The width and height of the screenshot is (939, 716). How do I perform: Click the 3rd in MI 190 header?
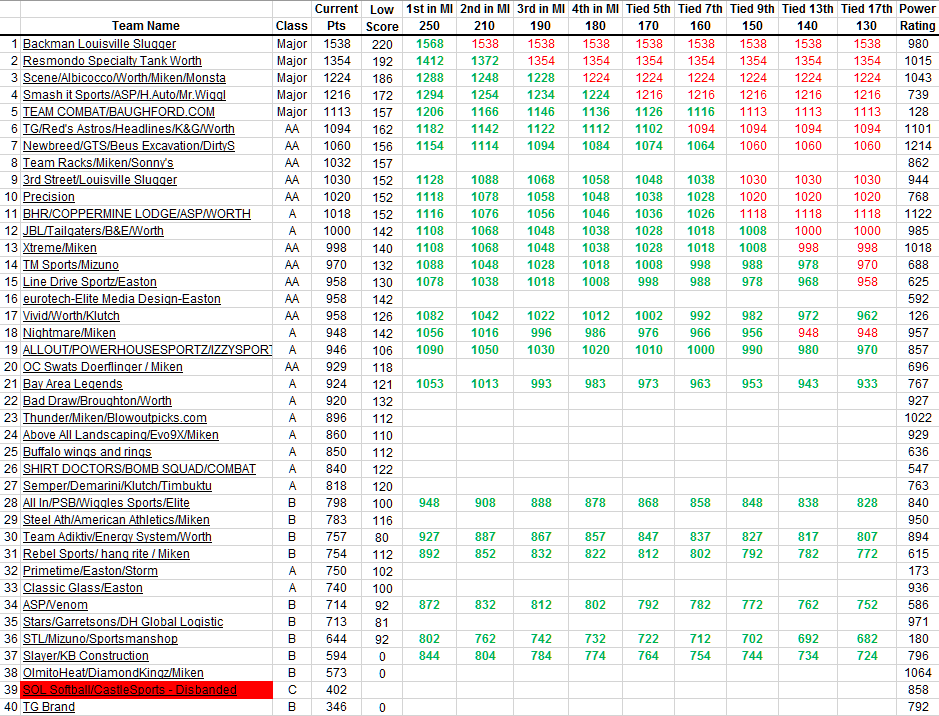[540, 17]
